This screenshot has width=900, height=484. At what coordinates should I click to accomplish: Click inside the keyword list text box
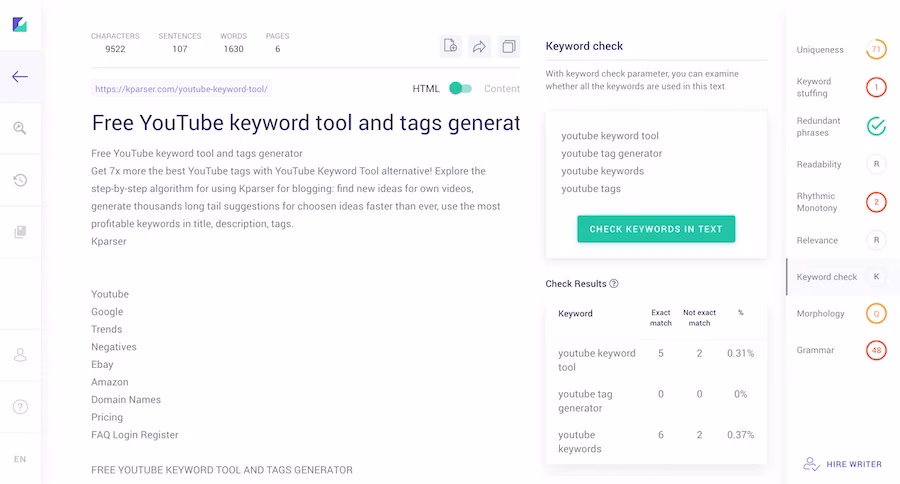(656, 162)
